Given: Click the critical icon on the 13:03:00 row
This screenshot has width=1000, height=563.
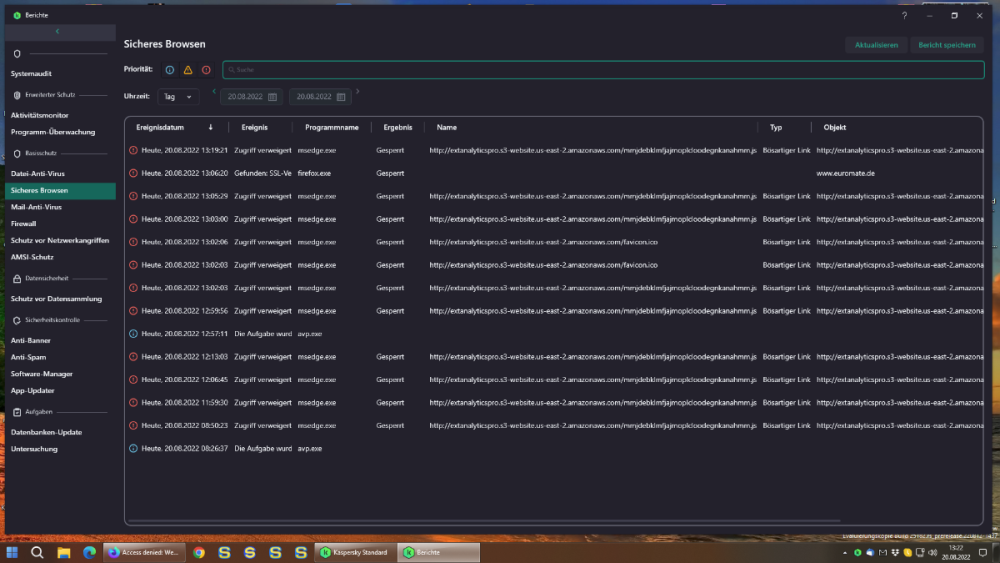Looking at the screenshot, I should 133,219.
